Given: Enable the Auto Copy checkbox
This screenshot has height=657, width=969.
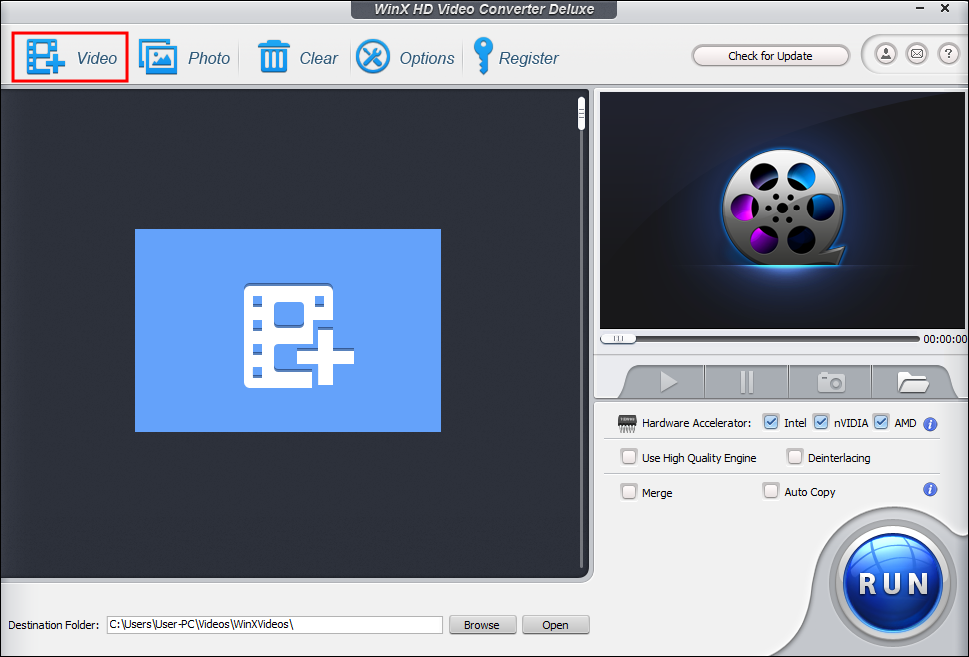Looking at the screenshot, I should pos(771,491).
